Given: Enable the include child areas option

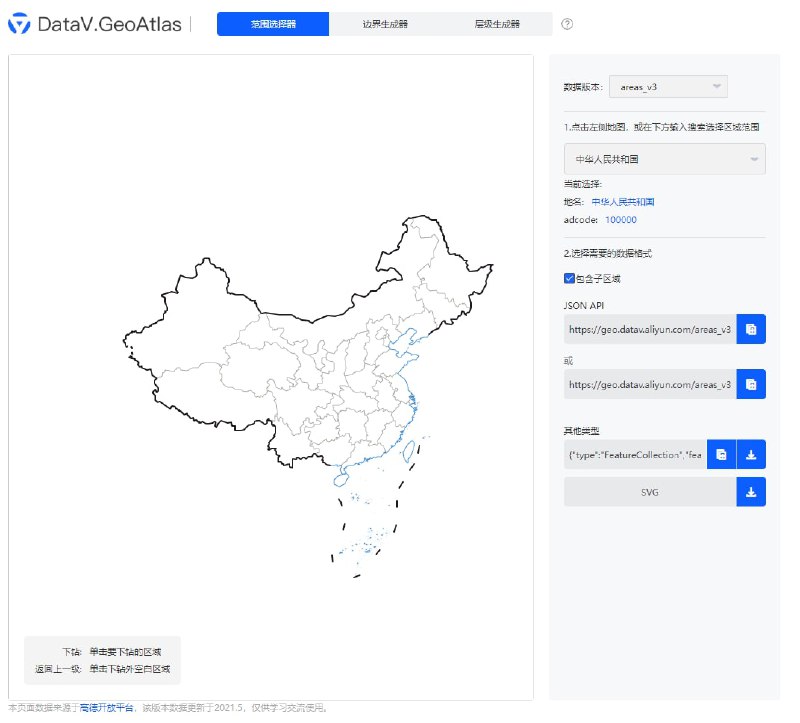Looking at the screenshot, I should (x=570, y=279).
